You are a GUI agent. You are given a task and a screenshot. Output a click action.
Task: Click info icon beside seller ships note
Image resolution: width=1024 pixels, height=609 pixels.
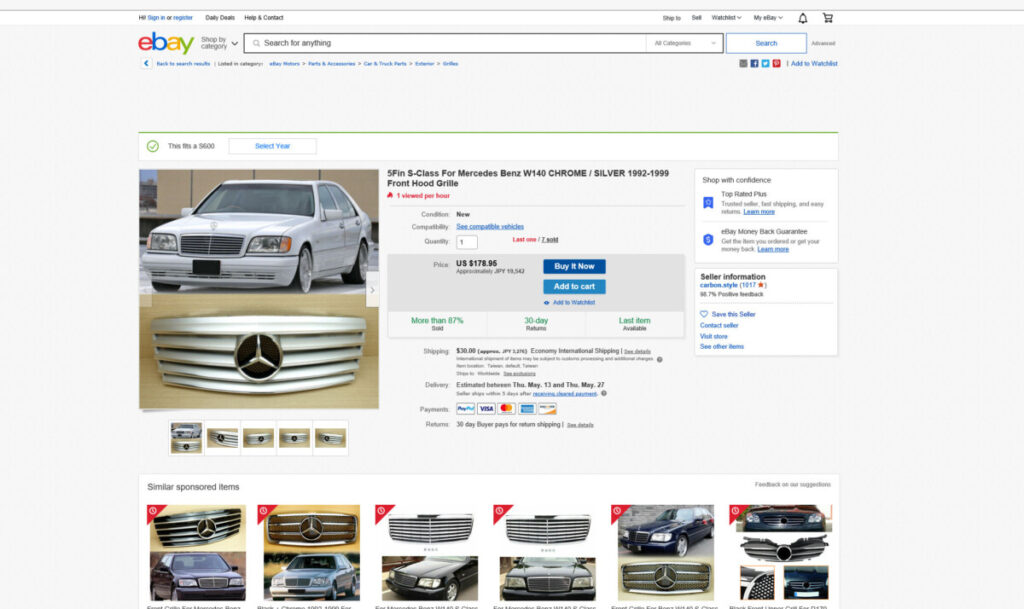tap(604, 394)
